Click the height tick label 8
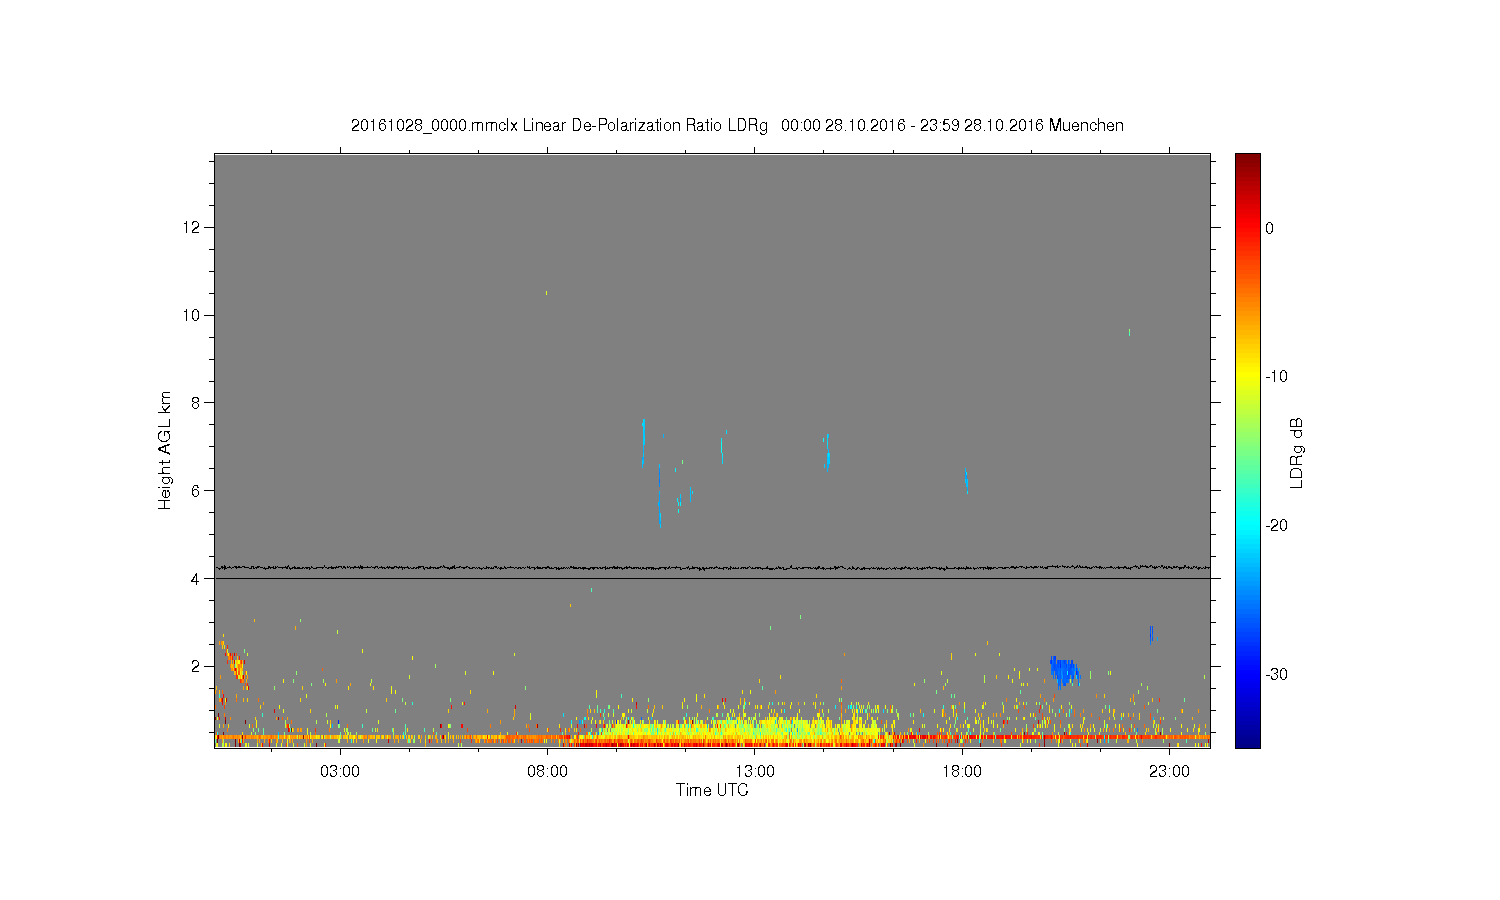Screen dimensions: 1500x900 196,403
